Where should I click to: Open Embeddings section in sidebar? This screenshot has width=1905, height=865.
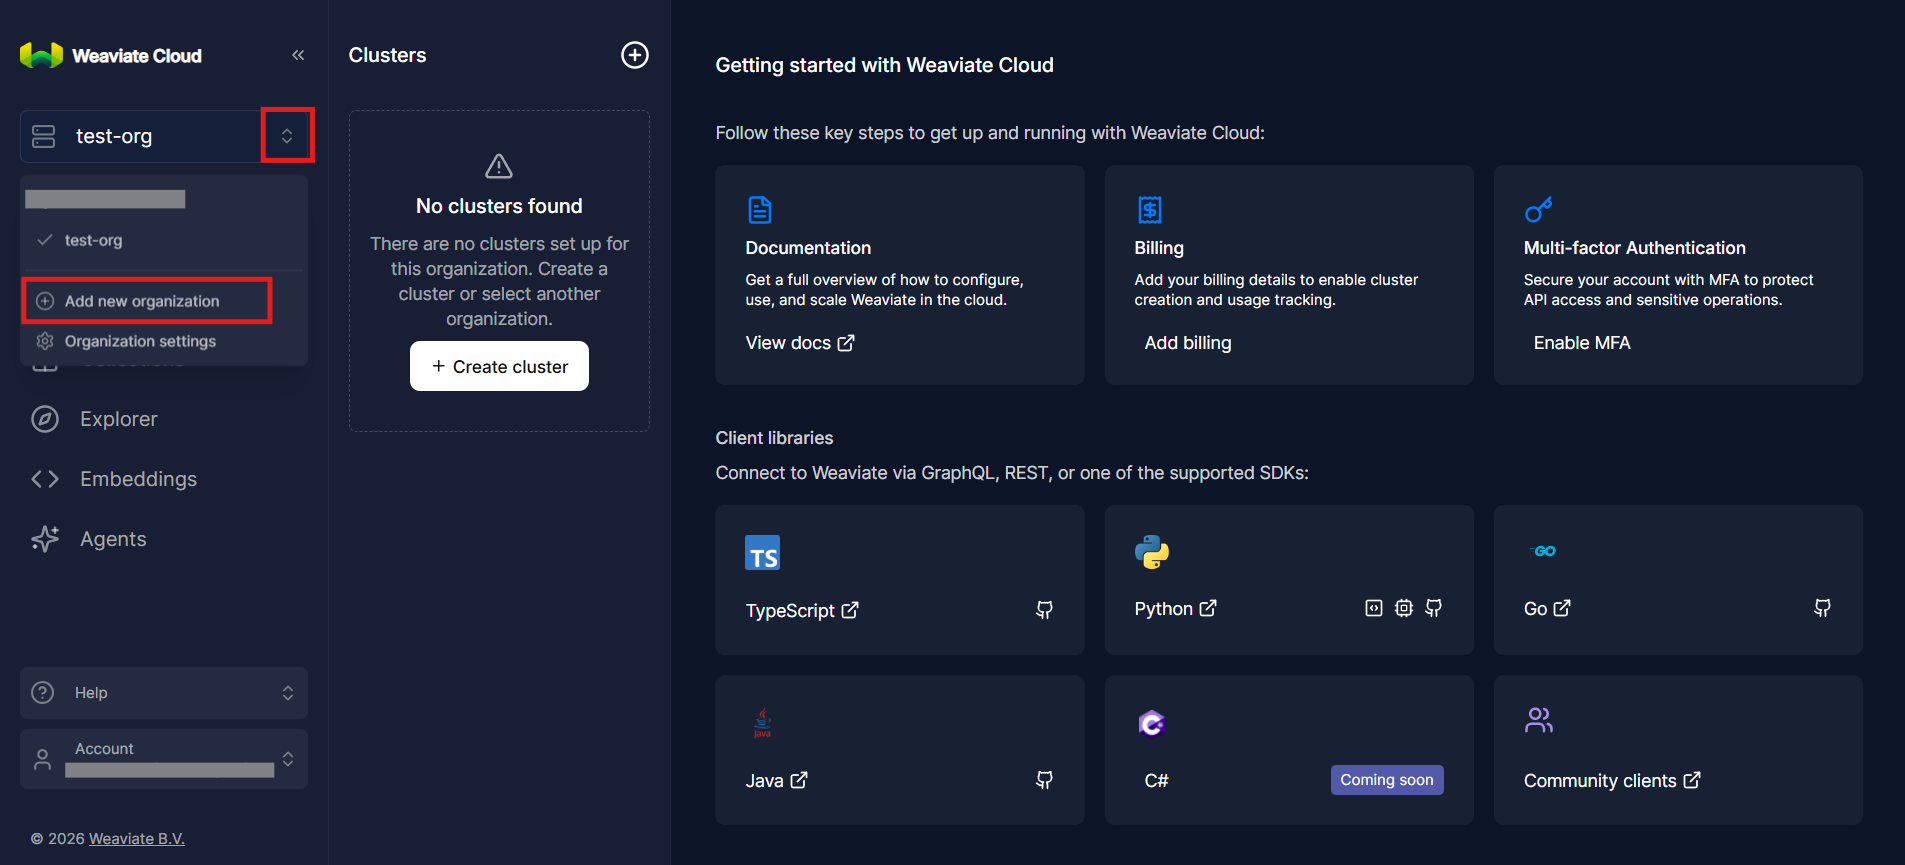(138, 479)
